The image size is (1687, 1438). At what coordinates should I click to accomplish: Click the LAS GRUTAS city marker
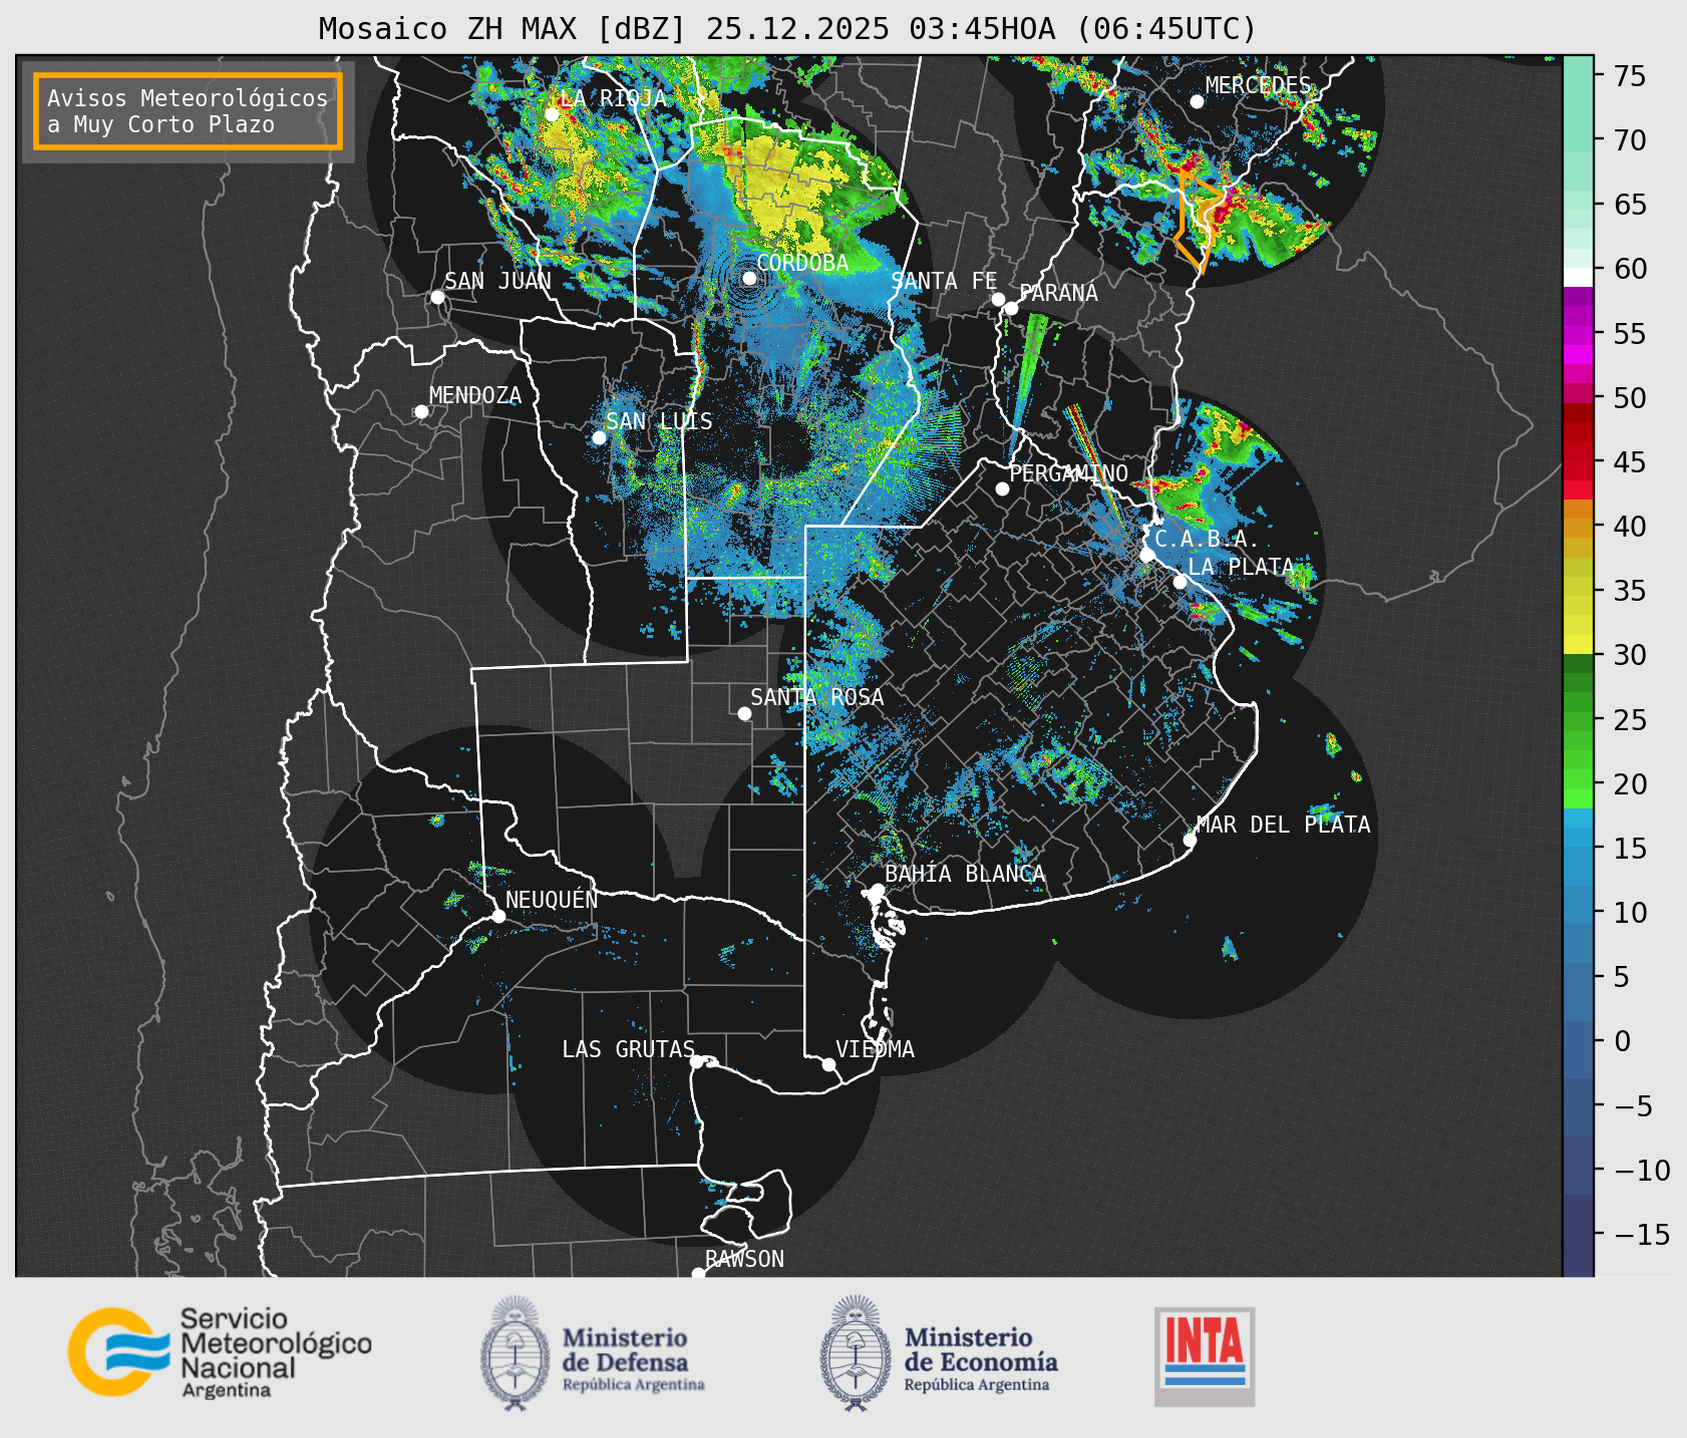(x=697, y=1061)
